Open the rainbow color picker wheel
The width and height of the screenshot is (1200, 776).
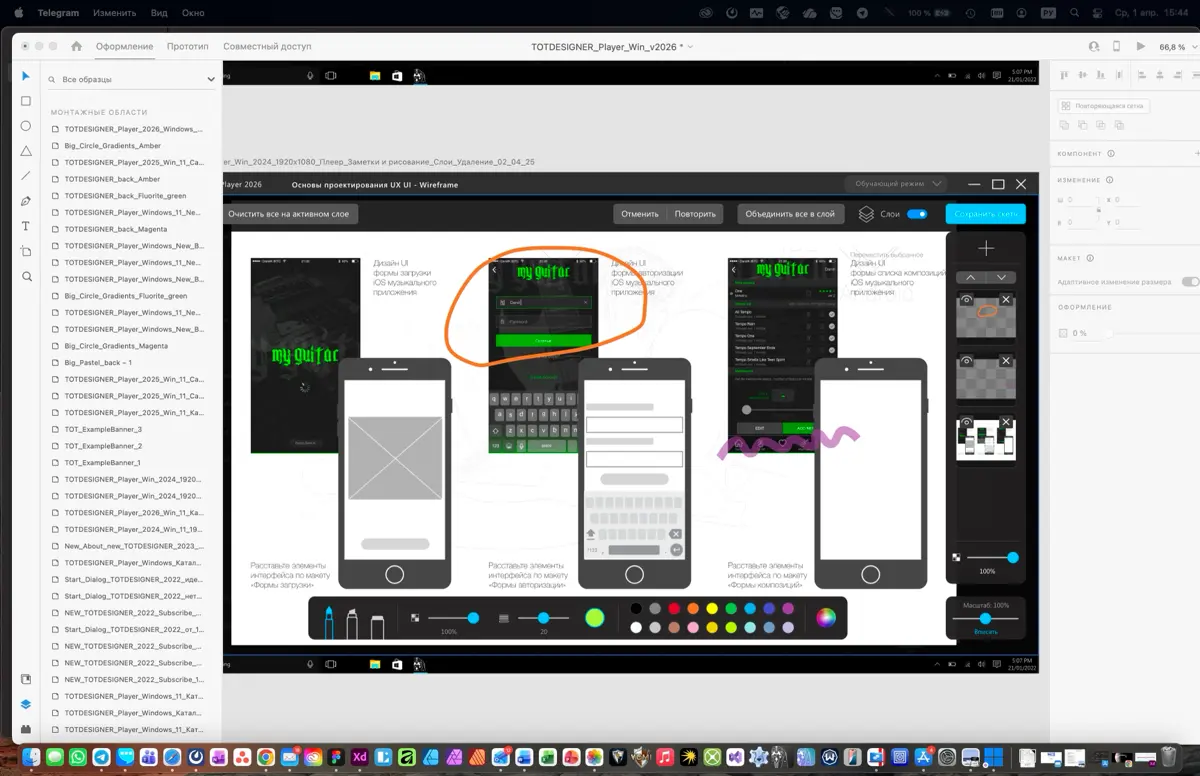pos(828,618)
